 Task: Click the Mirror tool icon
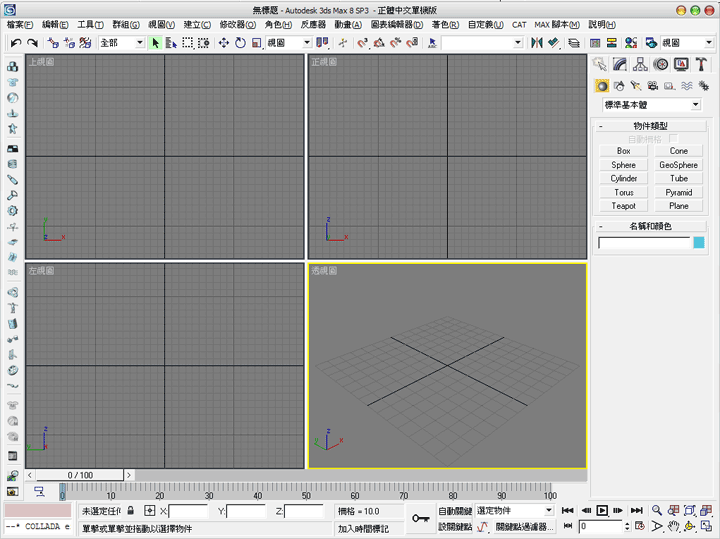pyautogui.click(x=537, y=43)
